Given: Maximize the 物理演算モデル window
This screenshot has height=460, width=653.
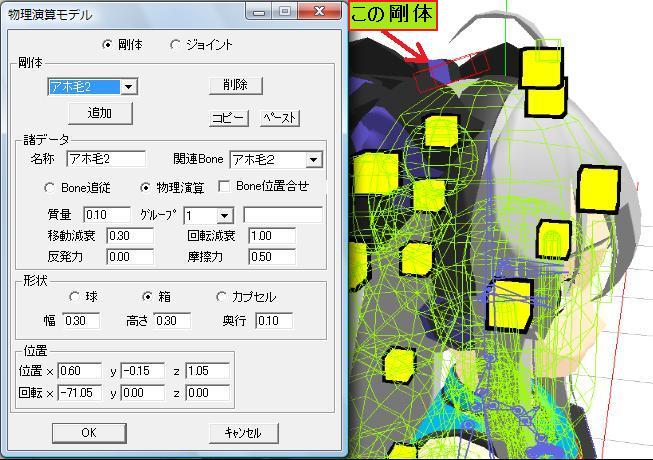Looking at the screenshot, I should point(285,11).
